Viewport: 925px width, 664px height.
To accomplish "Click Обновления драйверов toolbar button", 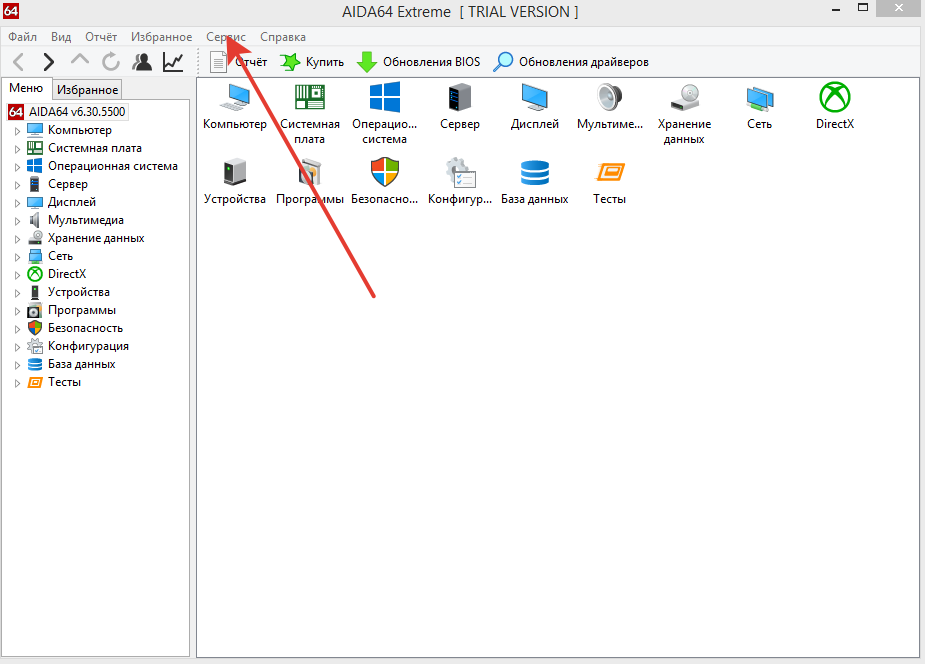I will (x=570, y=62).
